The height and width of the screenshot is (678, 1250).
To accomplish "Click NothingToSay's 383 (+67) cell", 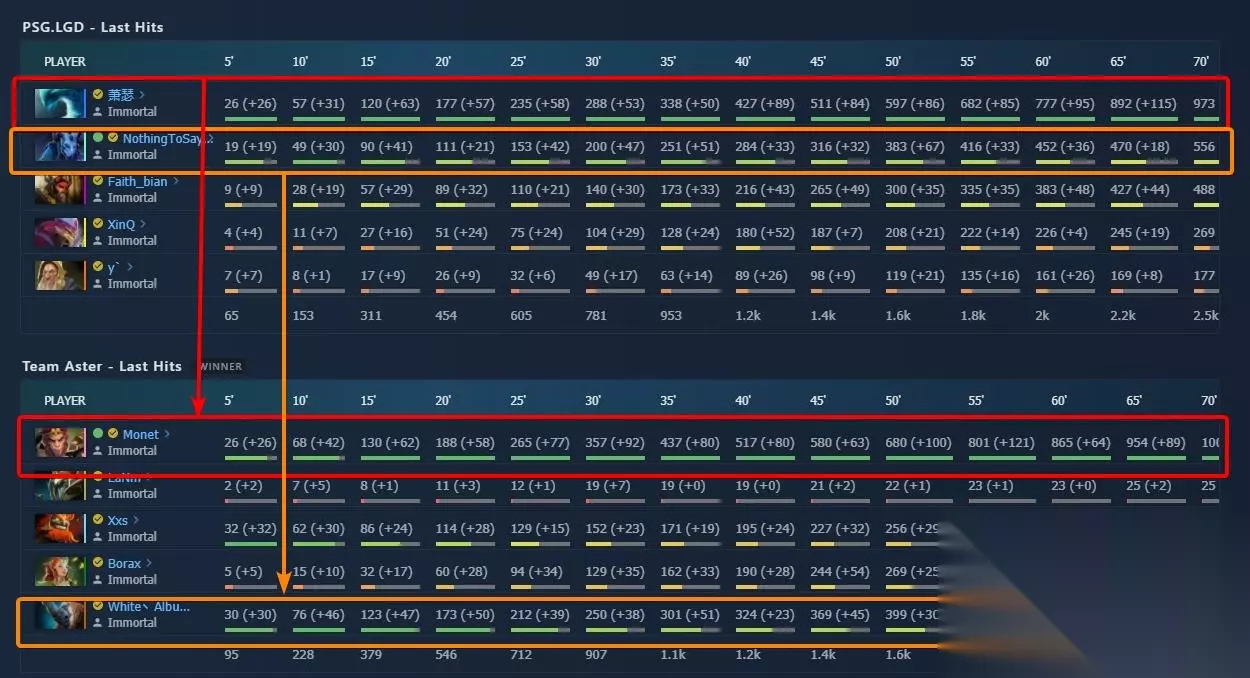I will click(x=914, y=146).
